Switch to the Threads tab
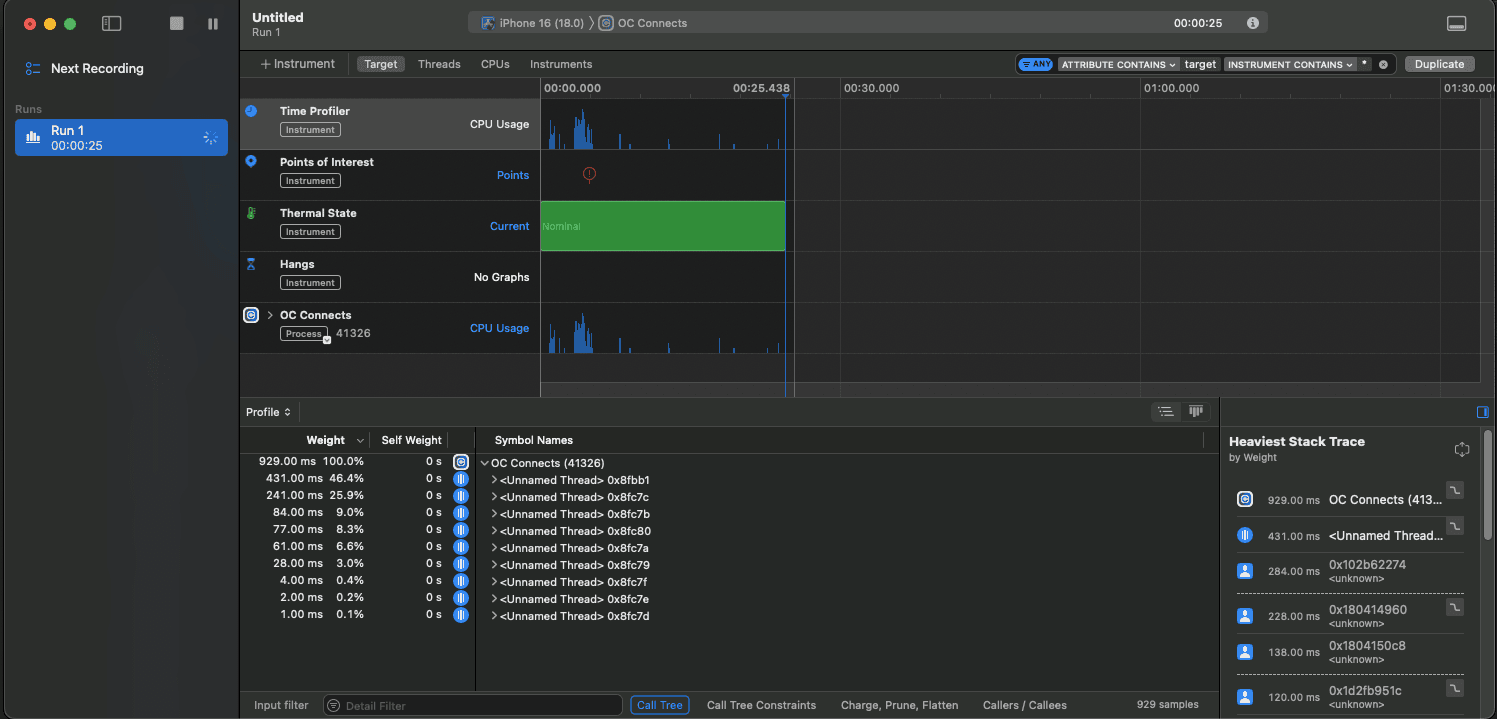Screen dimensions: 1497x719 [x=439, y=63]
